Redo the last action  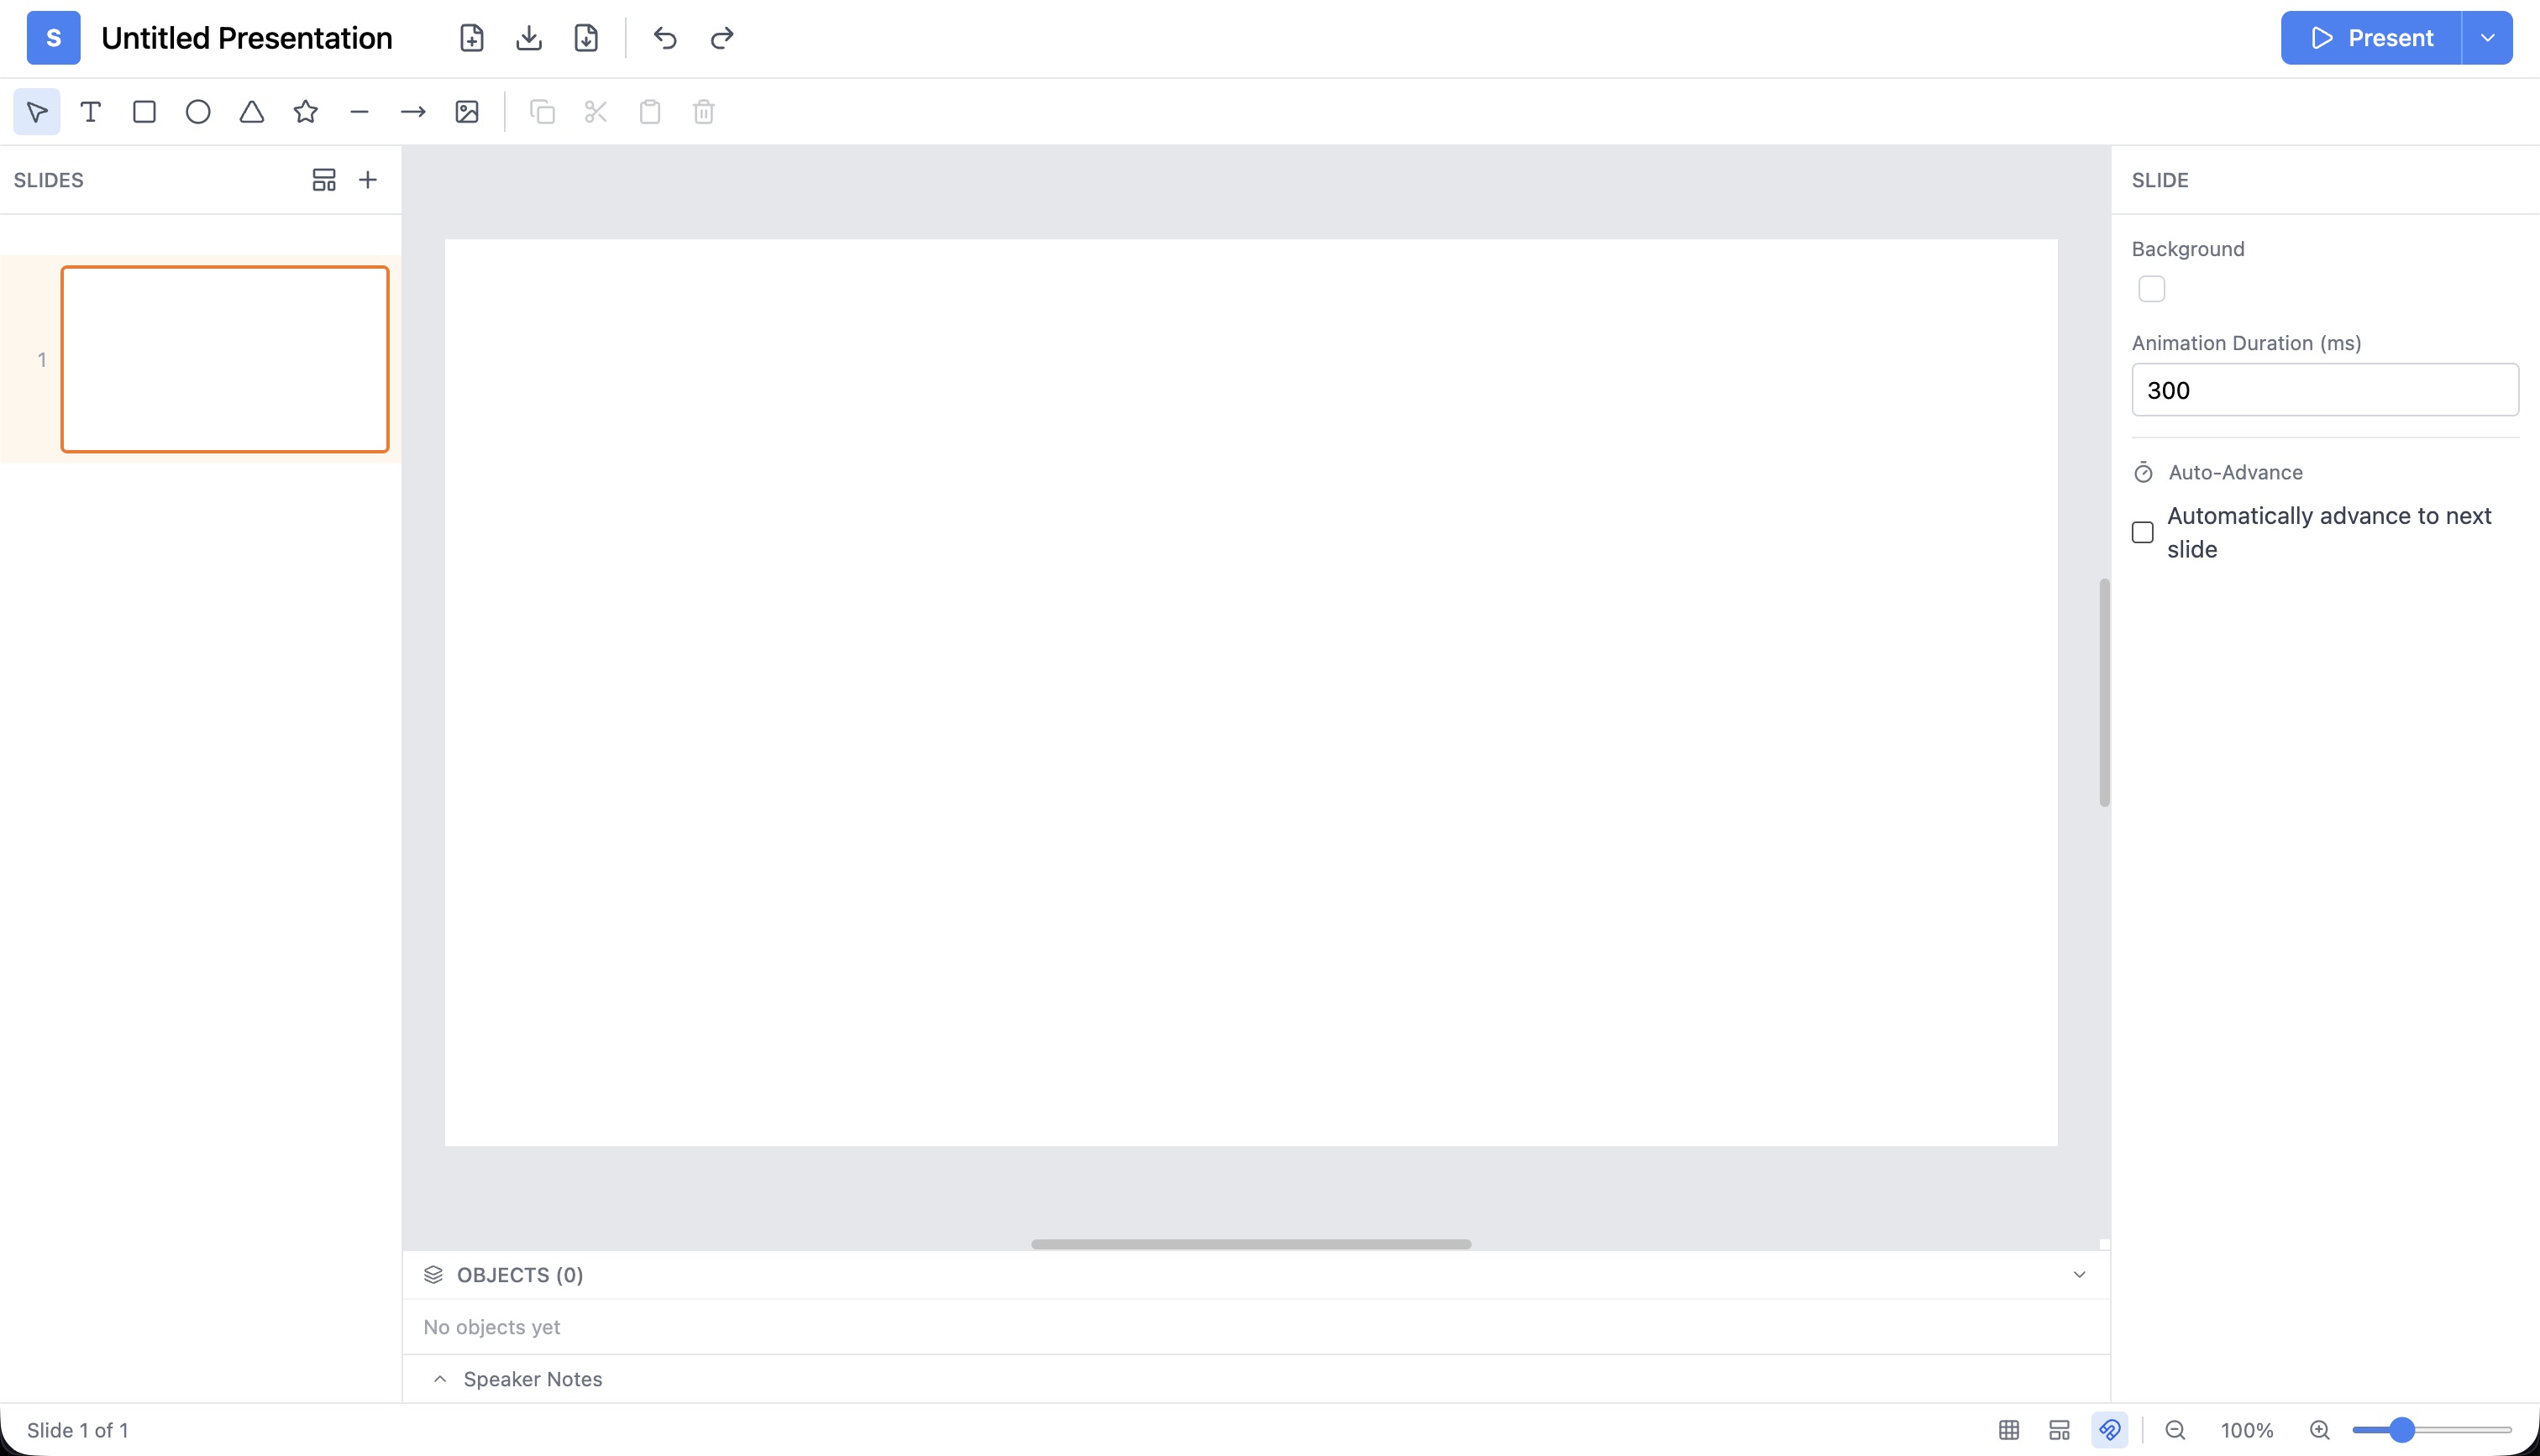coord(722,38)
